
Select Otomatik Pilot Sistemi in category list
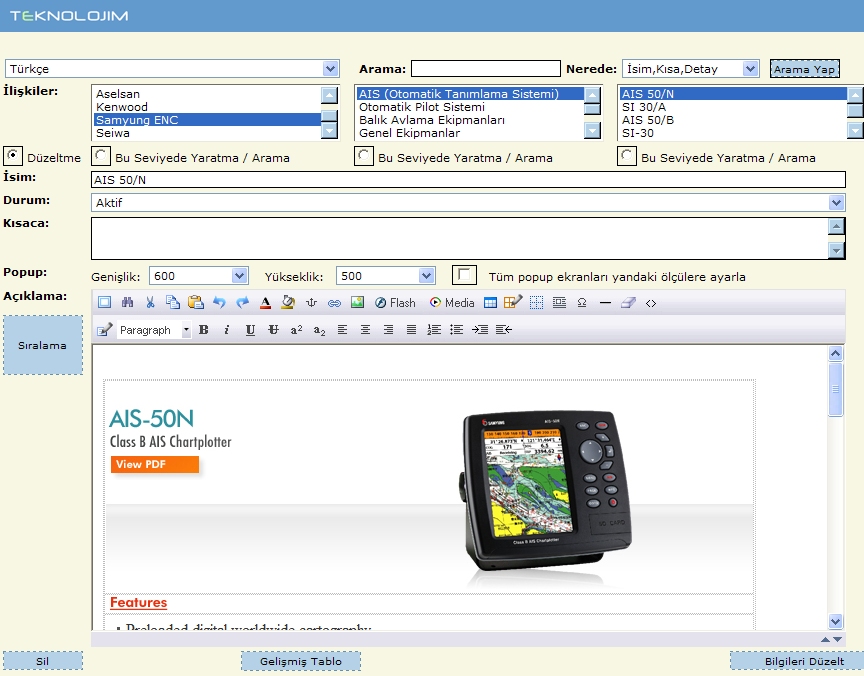point(470,107)
